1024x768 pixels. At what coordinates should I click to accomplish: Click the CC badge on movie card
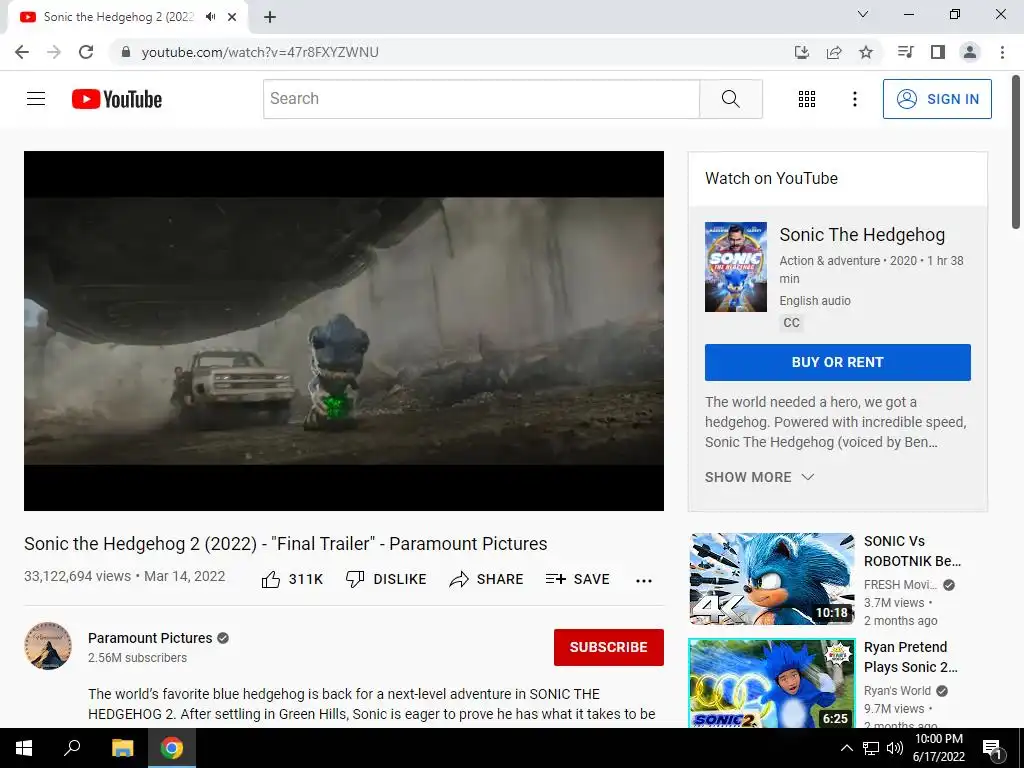[x=792, y=323]
